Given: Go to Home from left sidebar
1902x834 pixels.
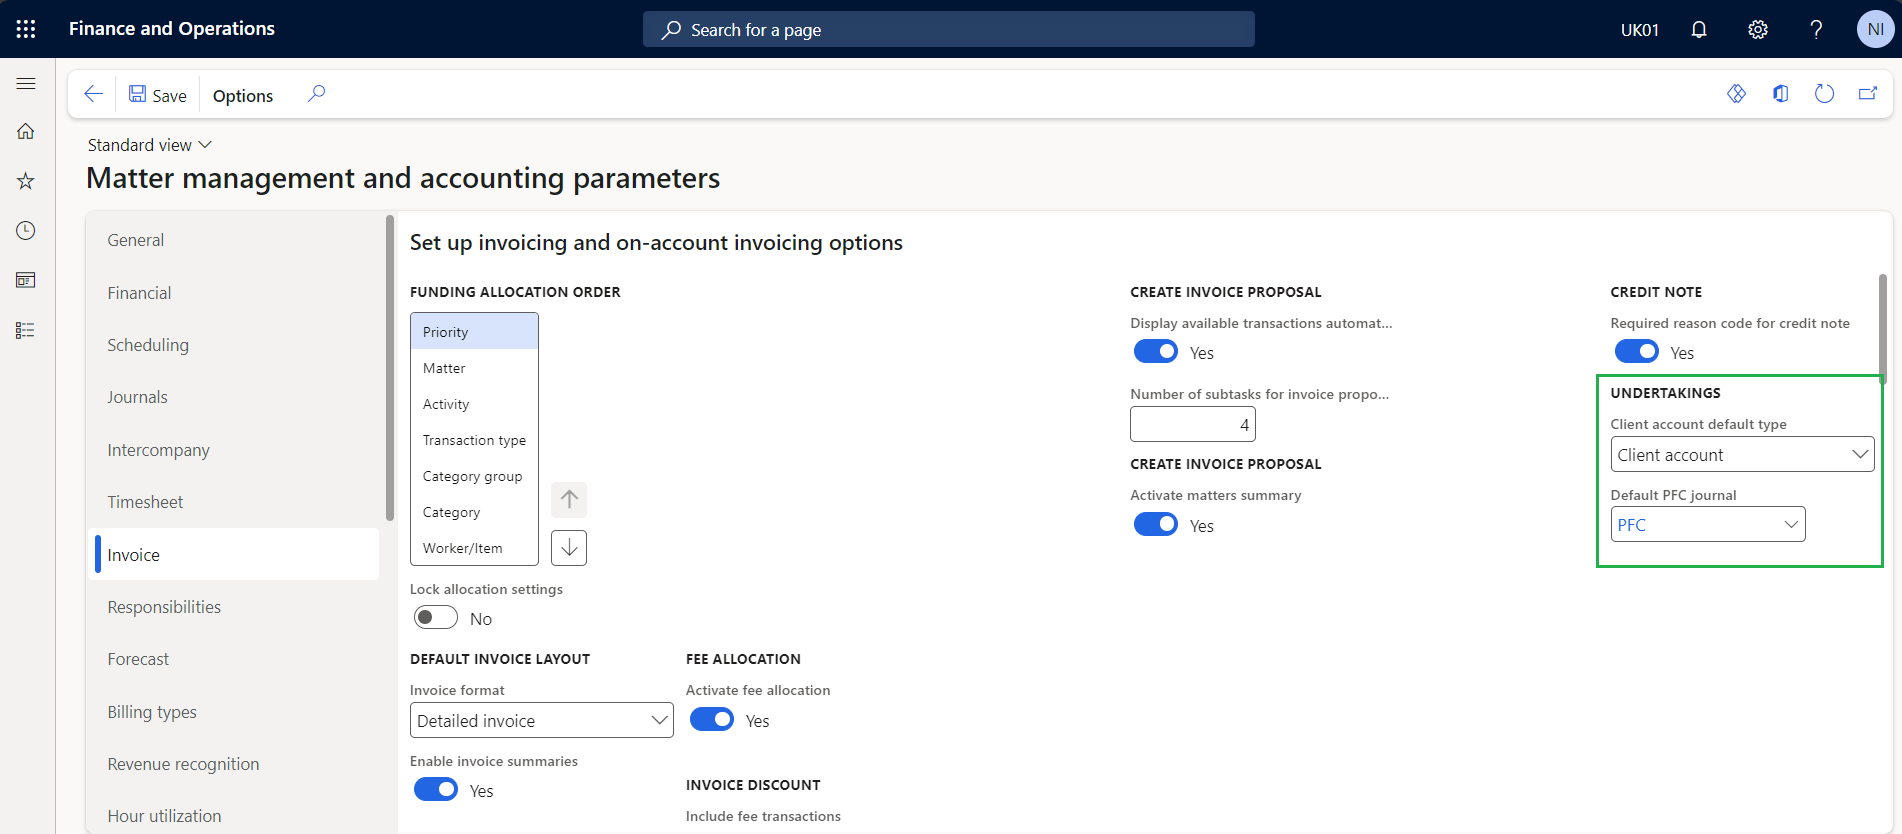Looking at the screenshot, I should (x=26, y=132).
